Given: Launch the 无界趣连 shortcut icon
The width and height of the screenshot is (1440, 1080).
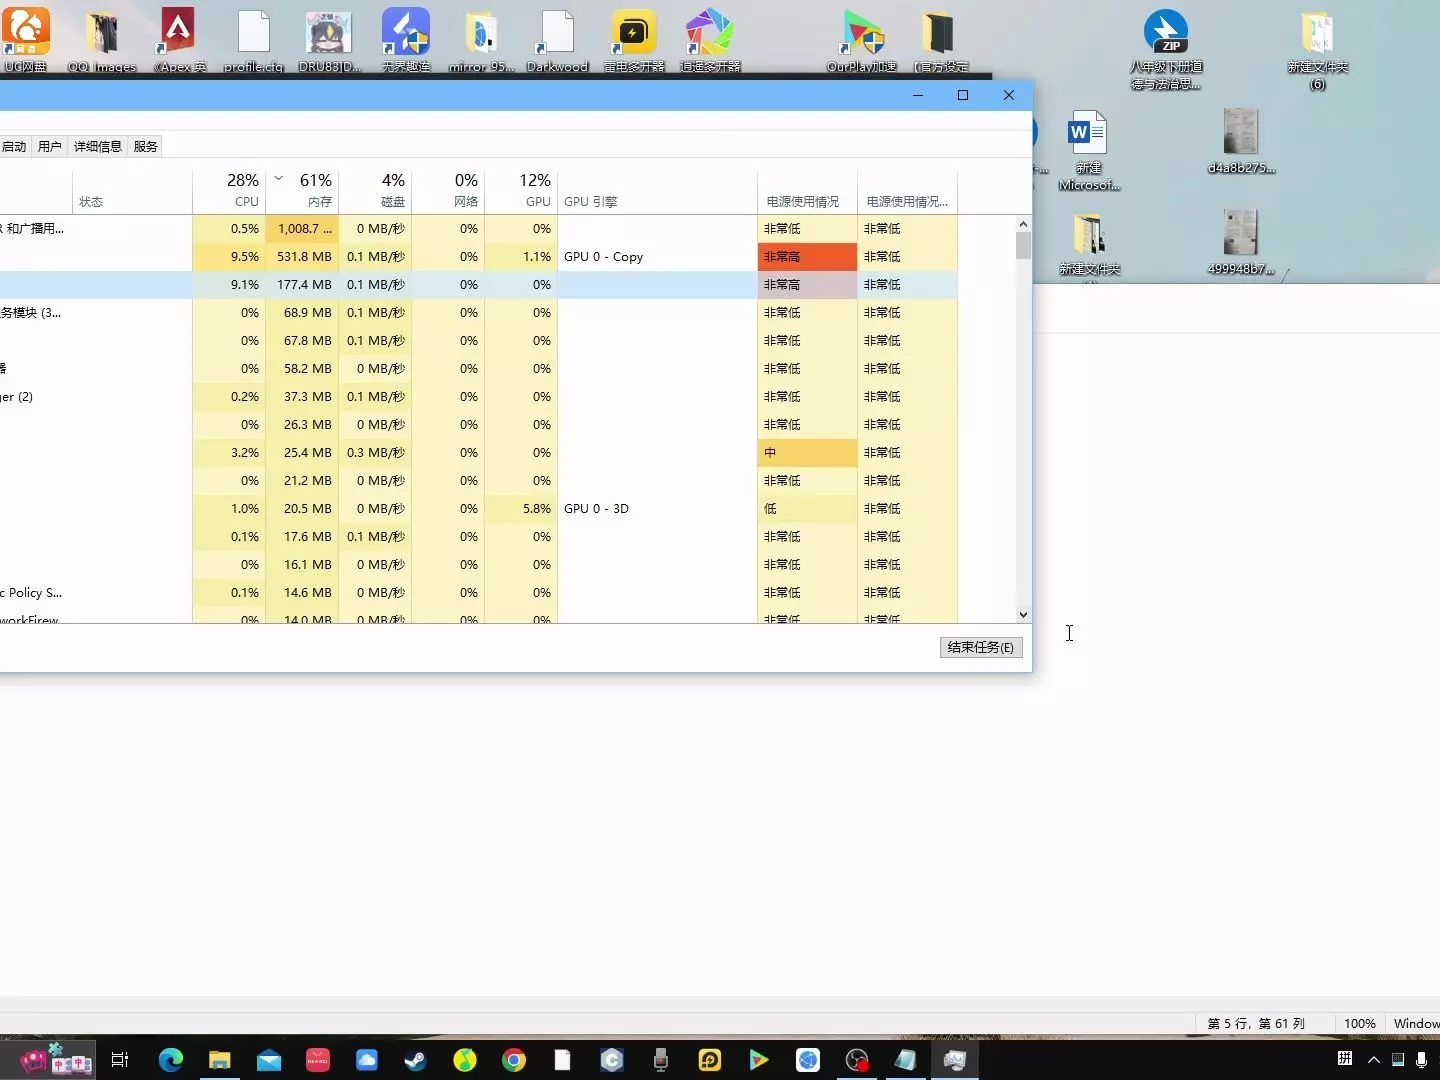Looking at the screenshot, I should [406, 40].
